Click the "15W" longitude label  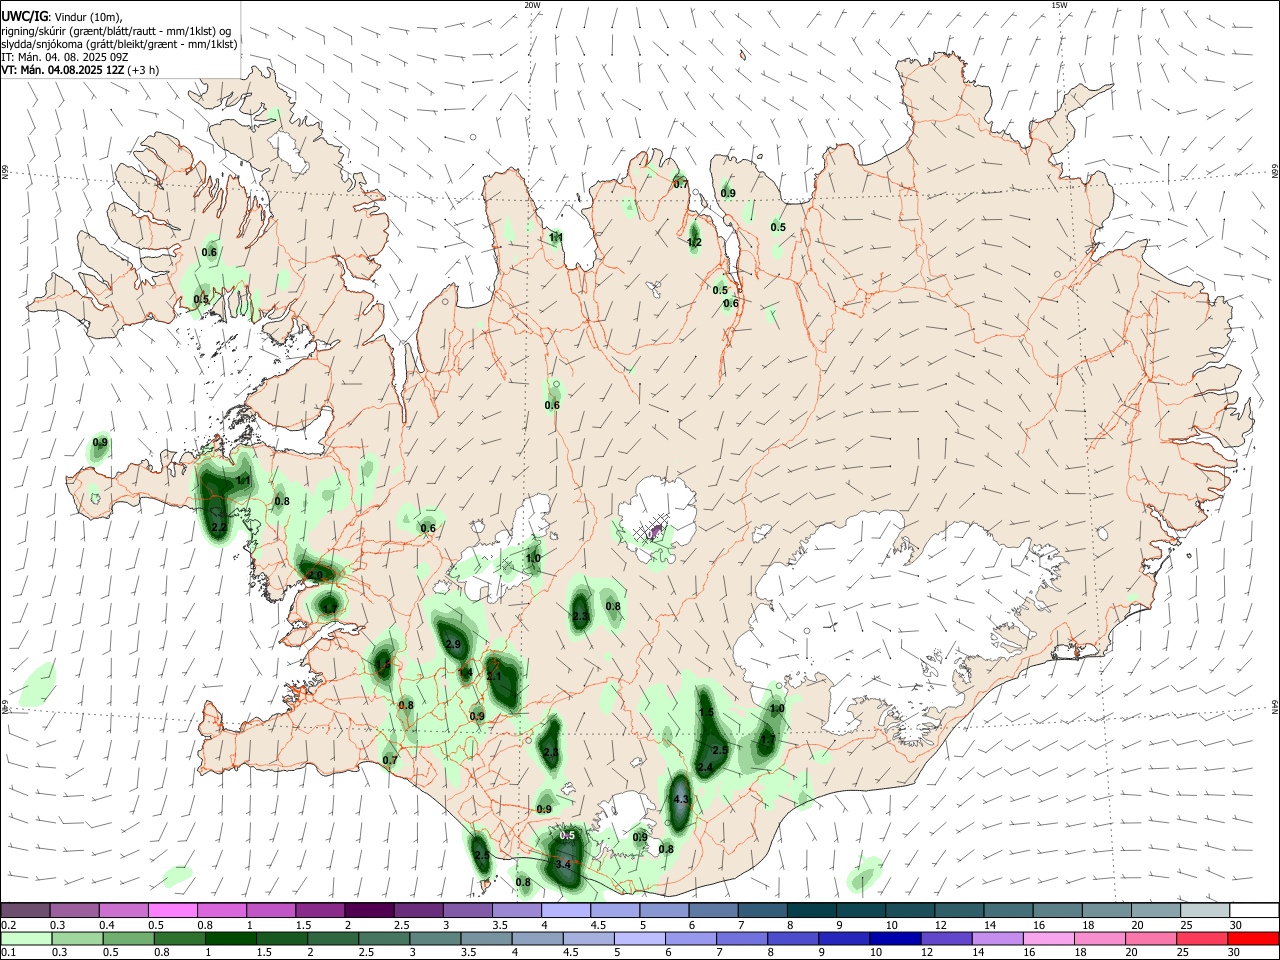point(1059,5)
